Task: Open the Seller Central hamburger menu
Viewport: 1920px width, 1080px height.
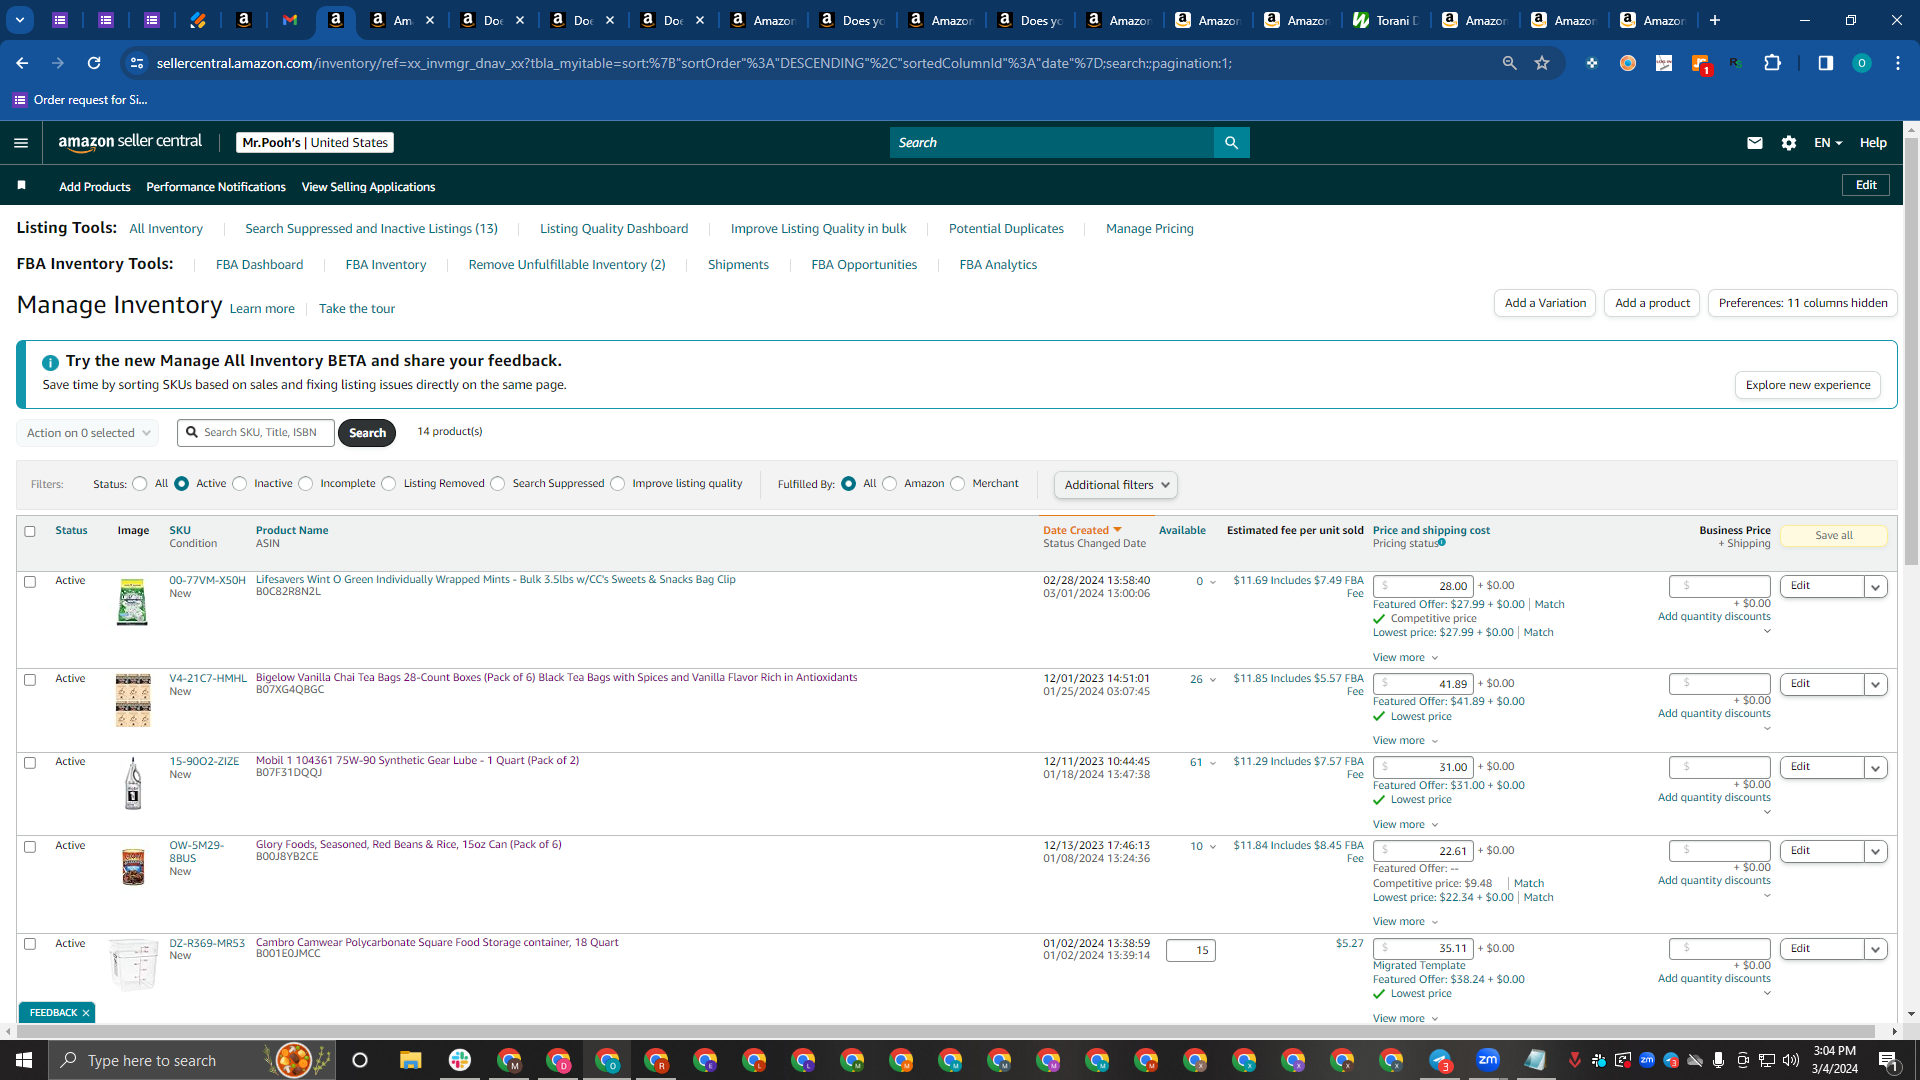Action: tap(21, 143)
